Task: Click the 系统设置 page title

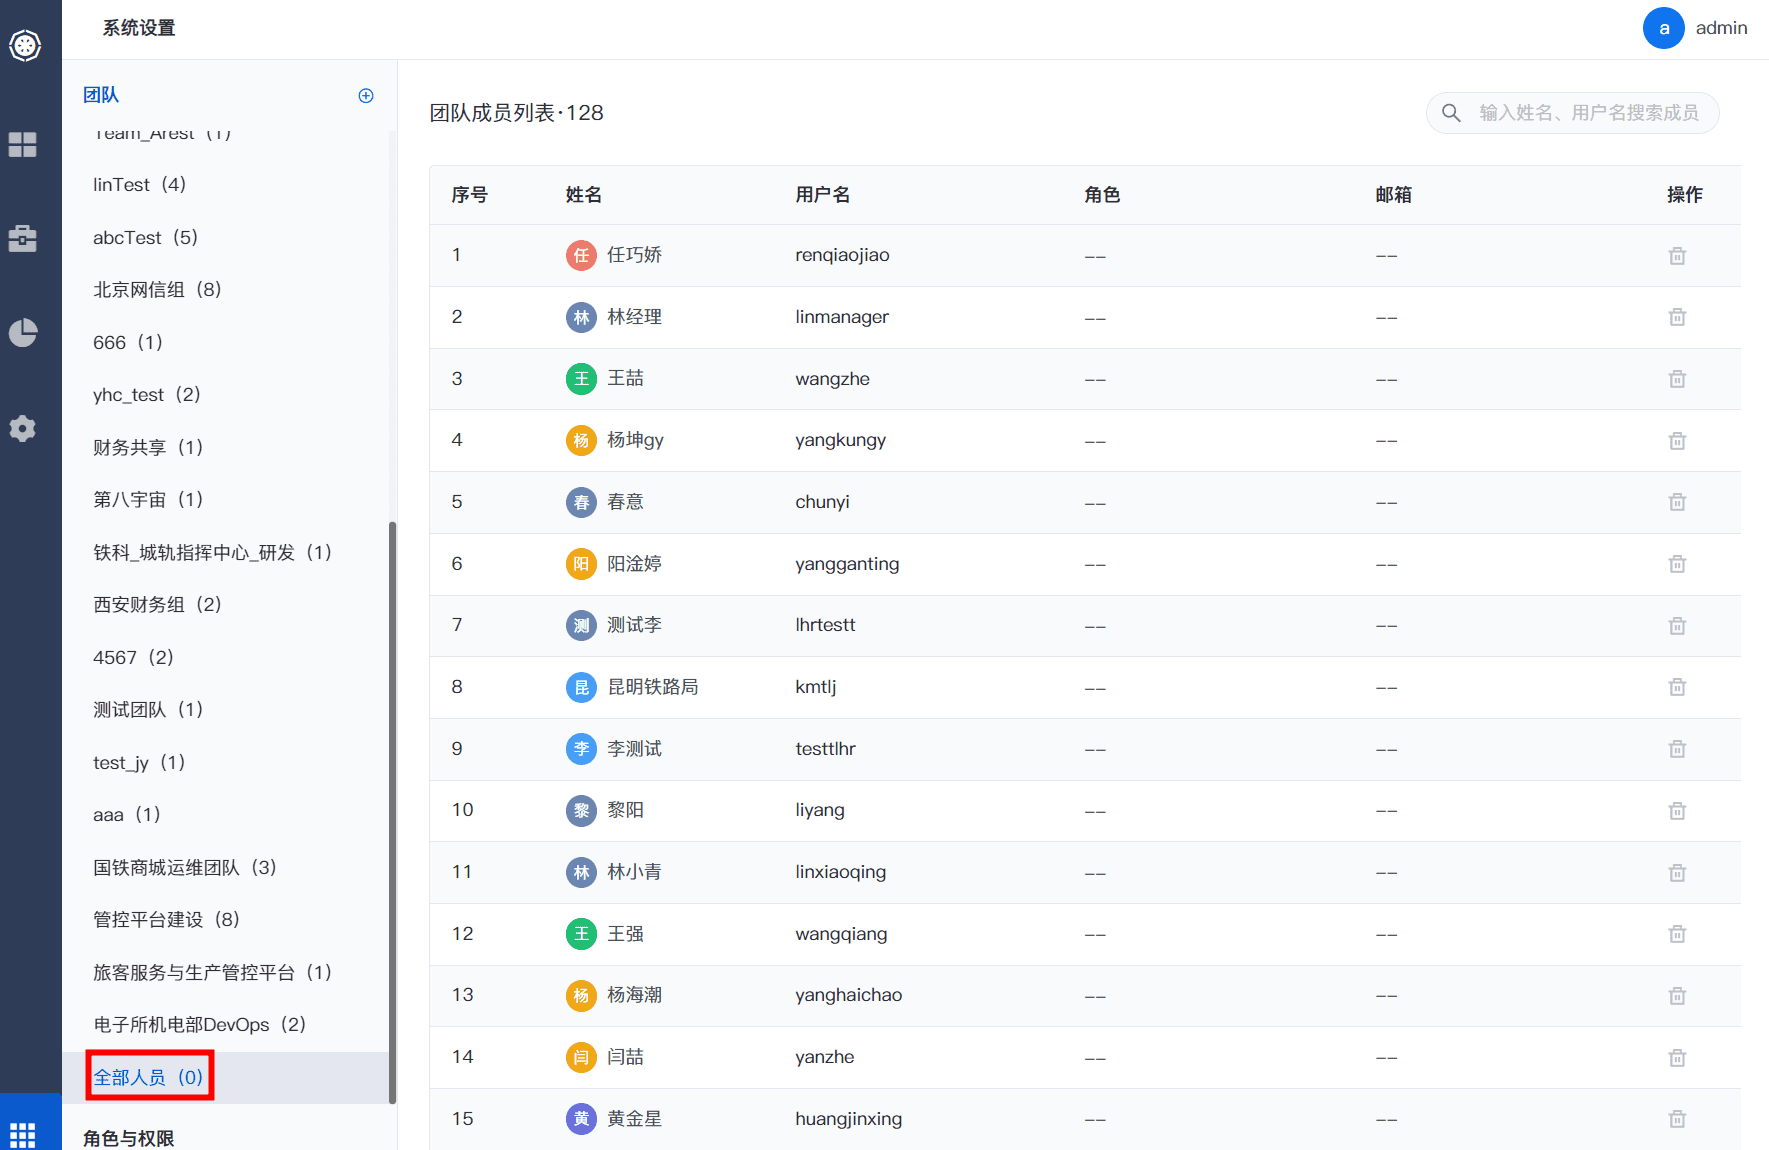Action: (139, 28)
